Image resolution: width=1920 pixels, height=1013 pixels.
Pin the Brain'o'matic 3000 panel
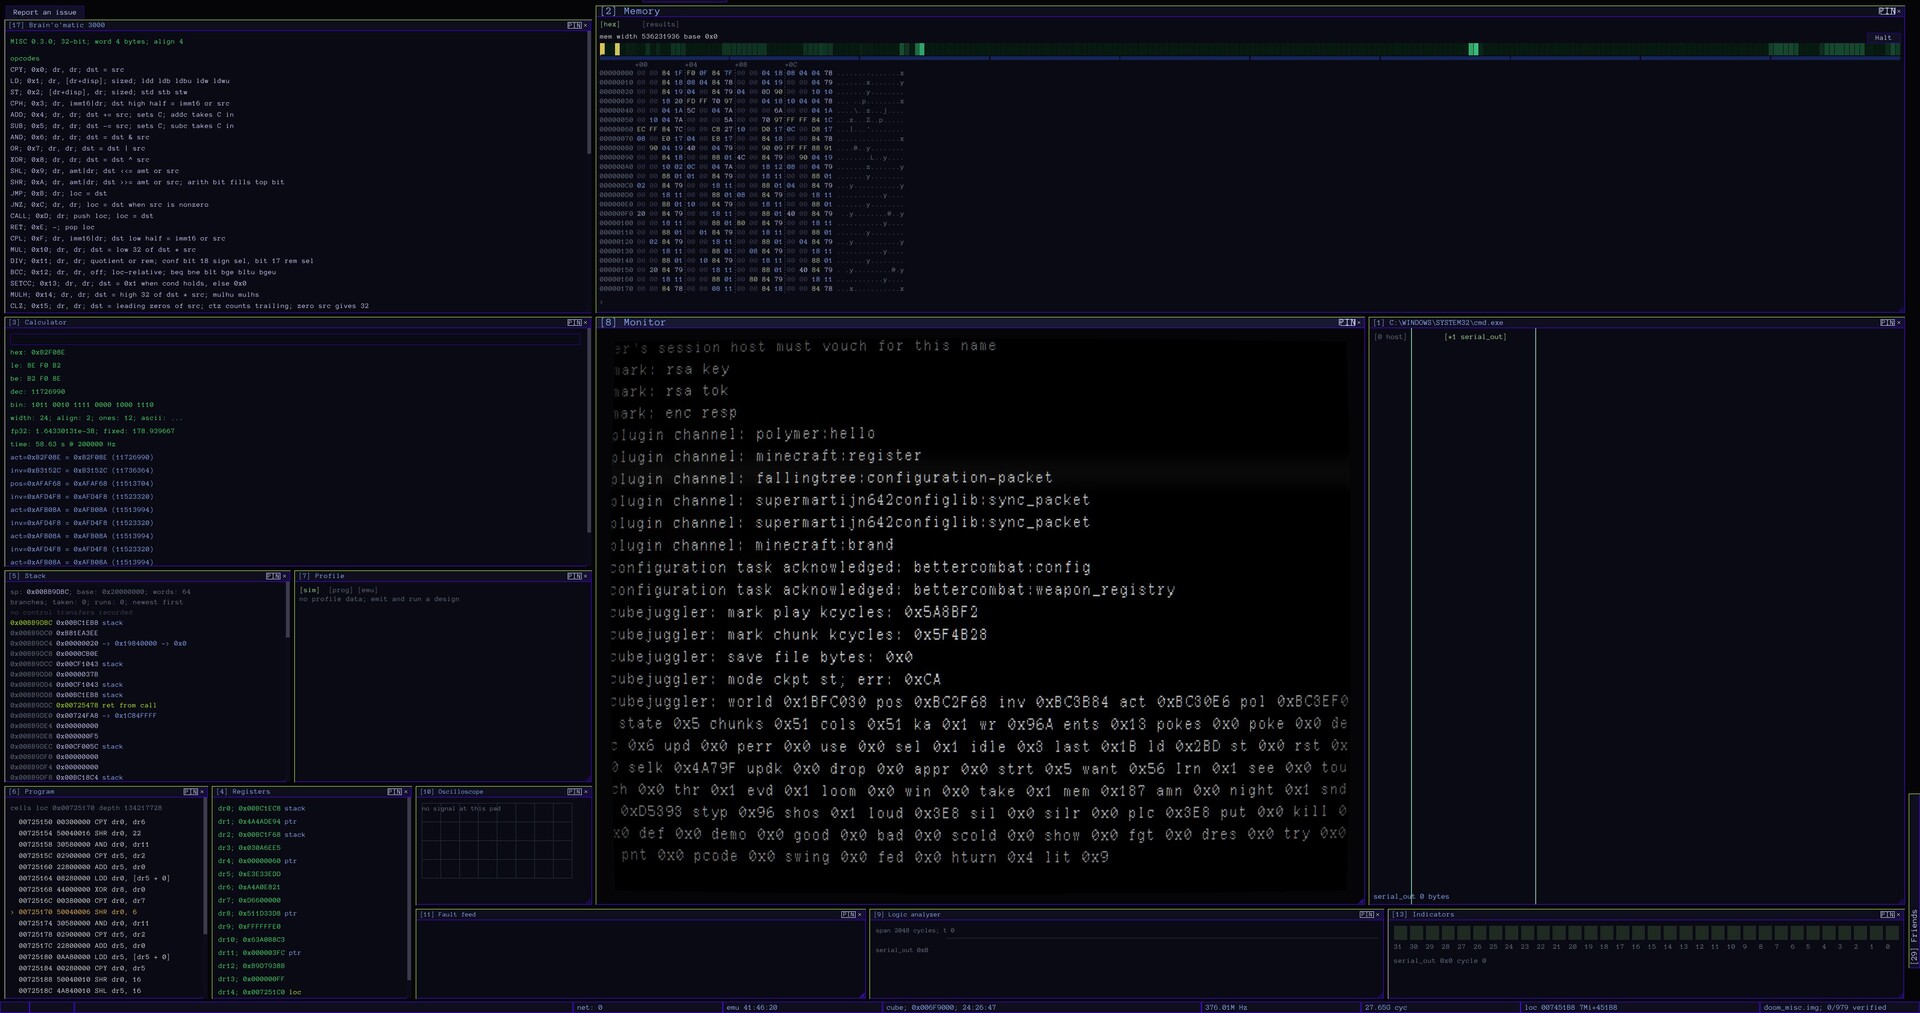tap(573, 25)
